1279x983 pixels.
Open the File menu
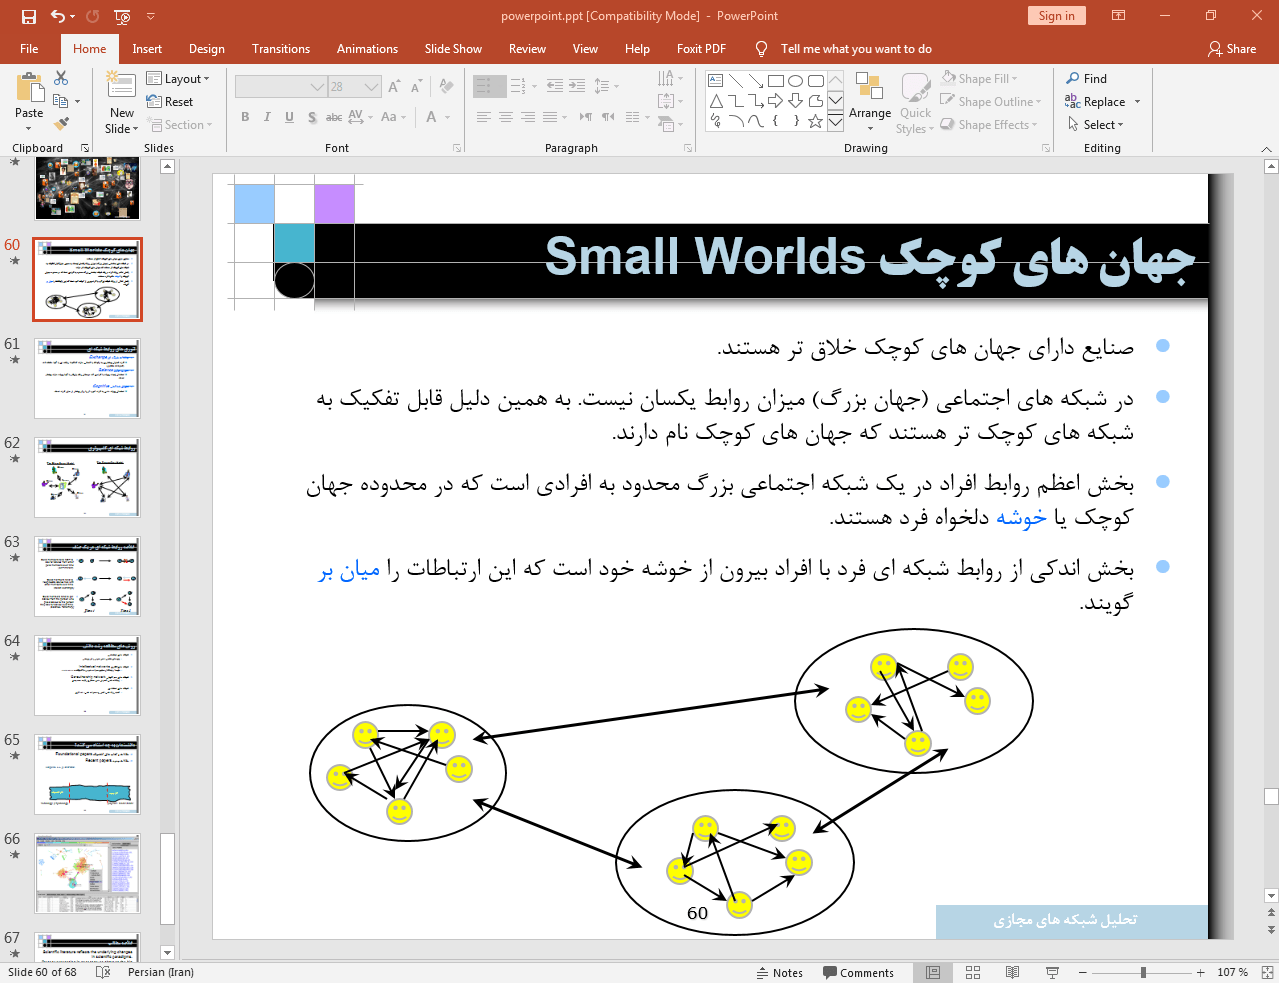29,49
